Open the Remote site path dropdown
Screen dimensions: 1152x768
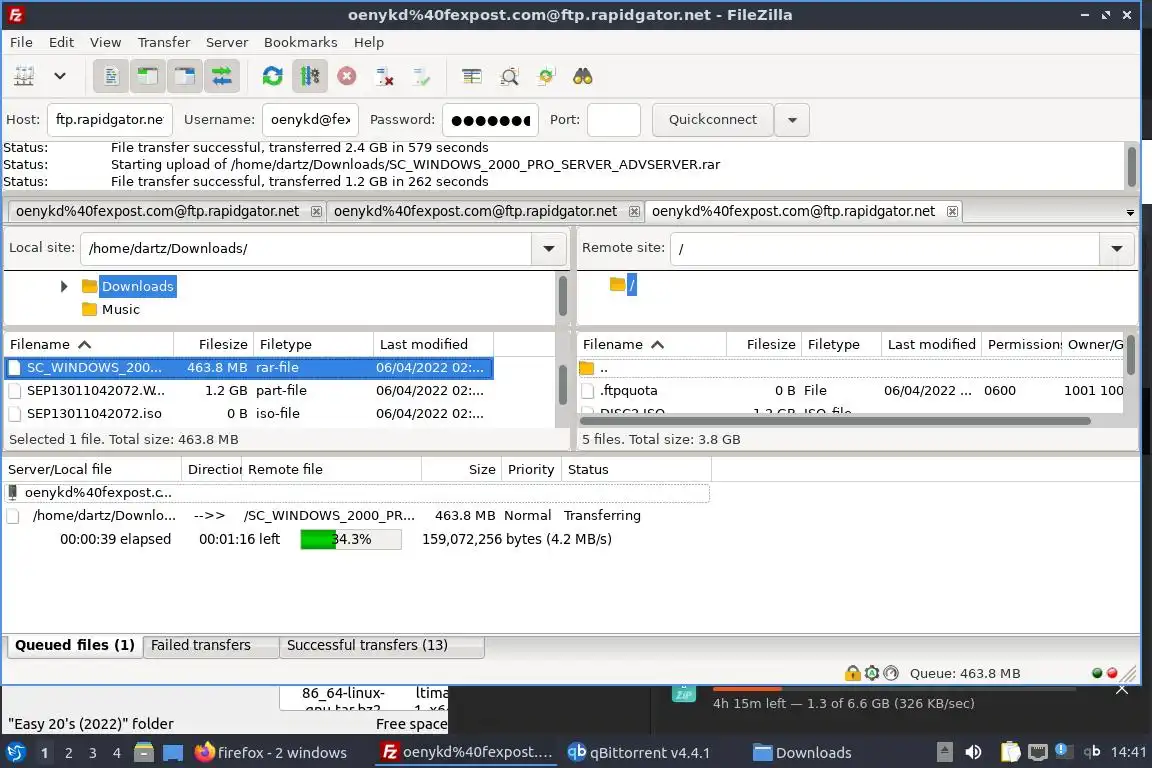tap(1117, 248)
